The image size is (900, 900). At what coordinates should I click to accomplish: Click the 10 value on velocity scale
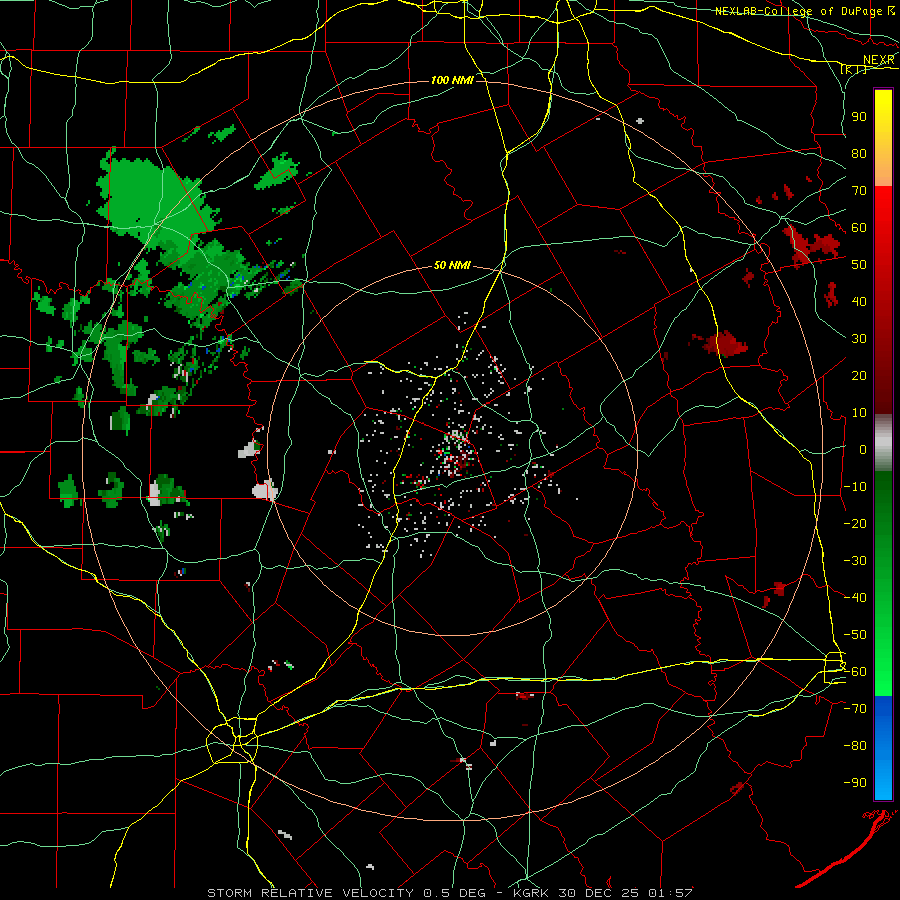coord(859,413)
